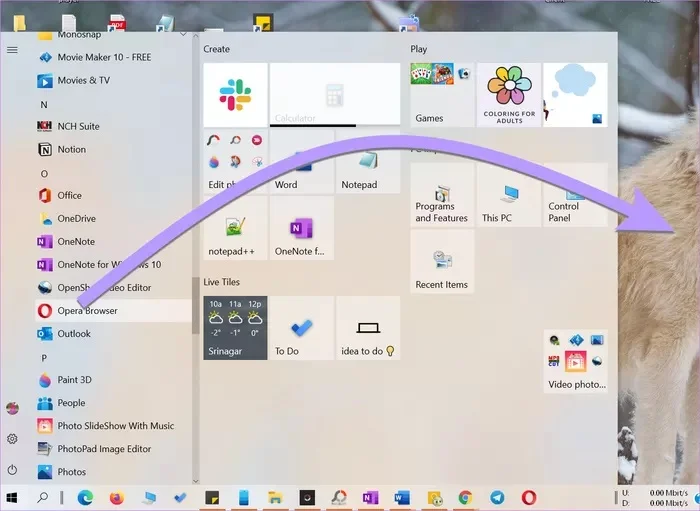The width and height of the screenshot is (700, 511).
Task: Open Opera from the taskbar
Action: coord(529,497)
